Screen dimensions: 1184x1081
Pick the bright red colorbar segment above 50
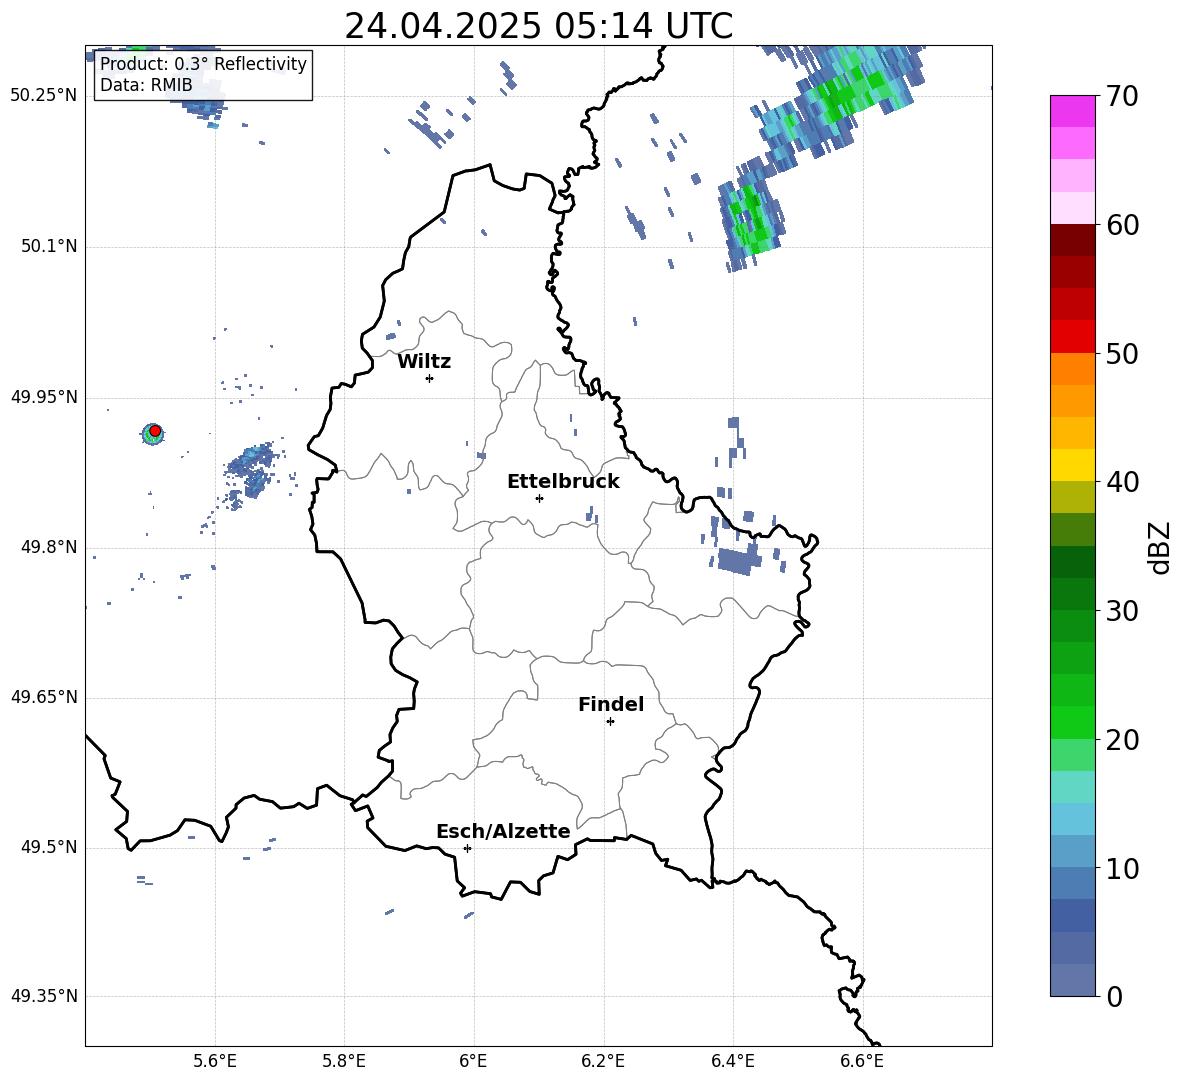(x=1072, y=337)
